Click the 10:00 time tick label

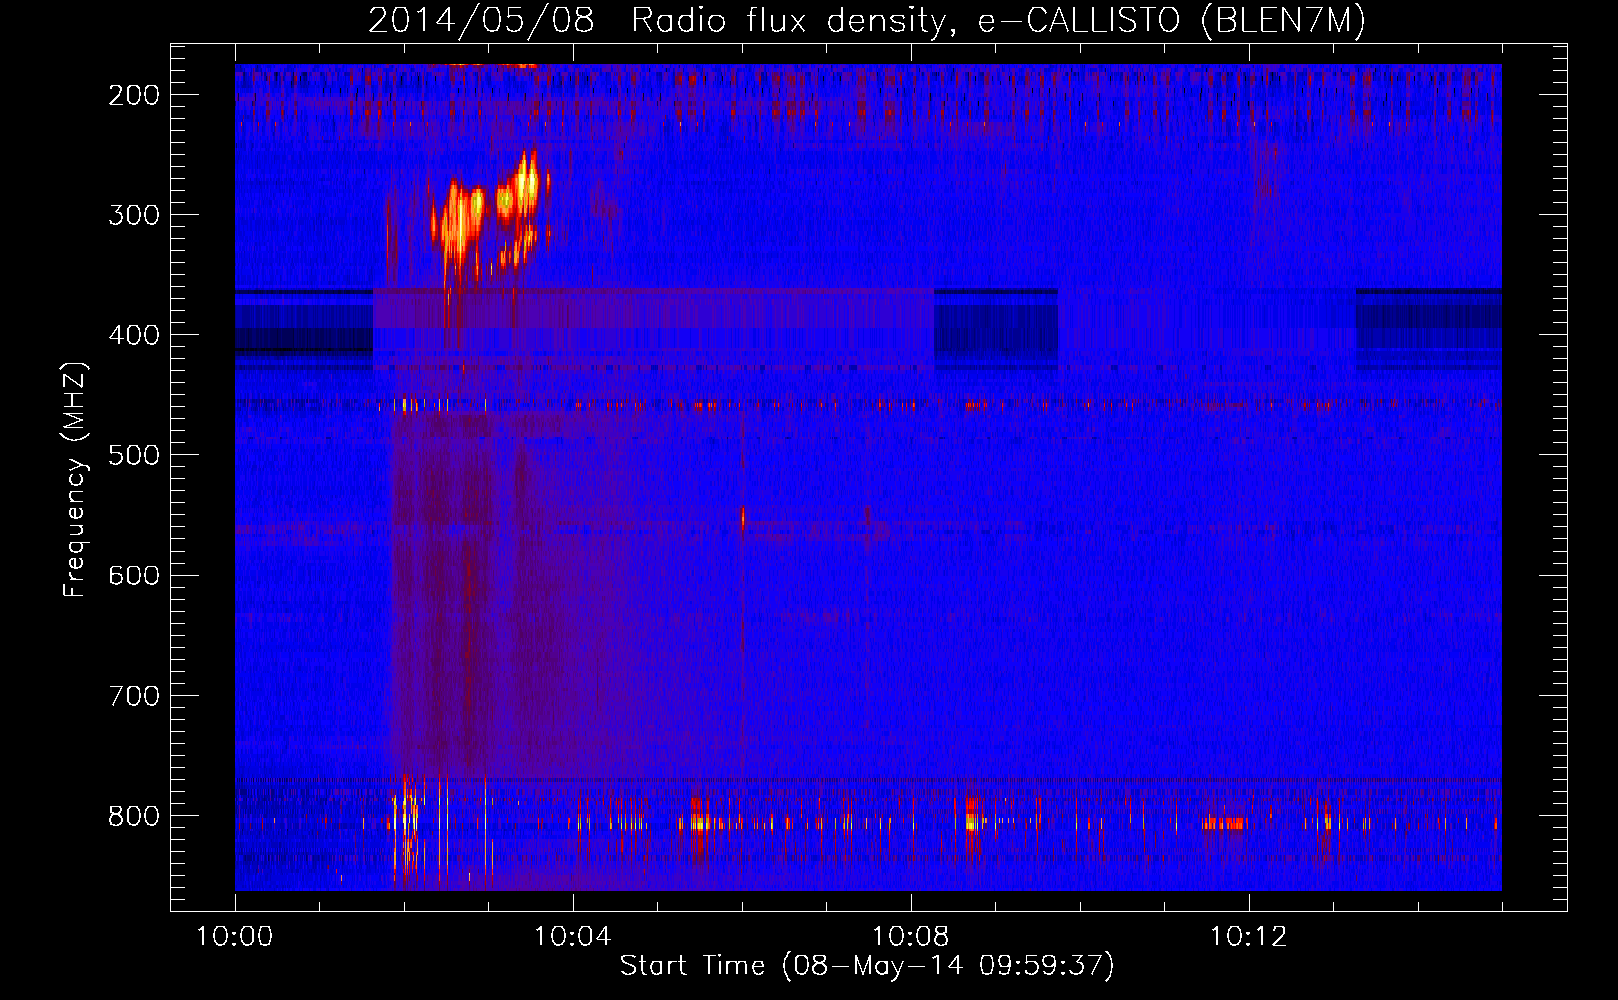pyautogui.click(x=235, y=937)
